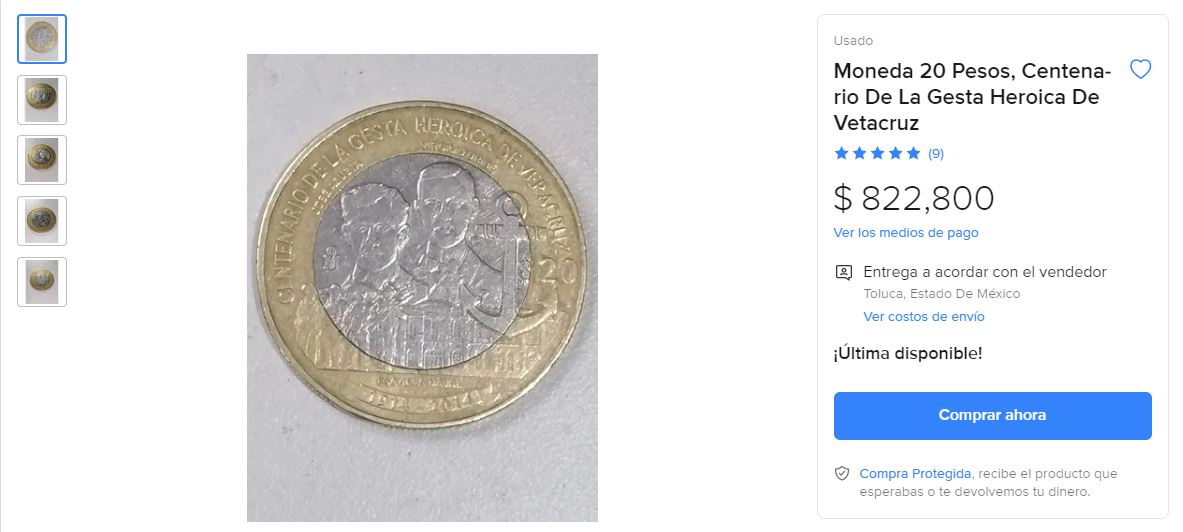This screenshot has width=1183, height=532.
Task: Click the main coin product image
Action: click(x=422, y=287)
